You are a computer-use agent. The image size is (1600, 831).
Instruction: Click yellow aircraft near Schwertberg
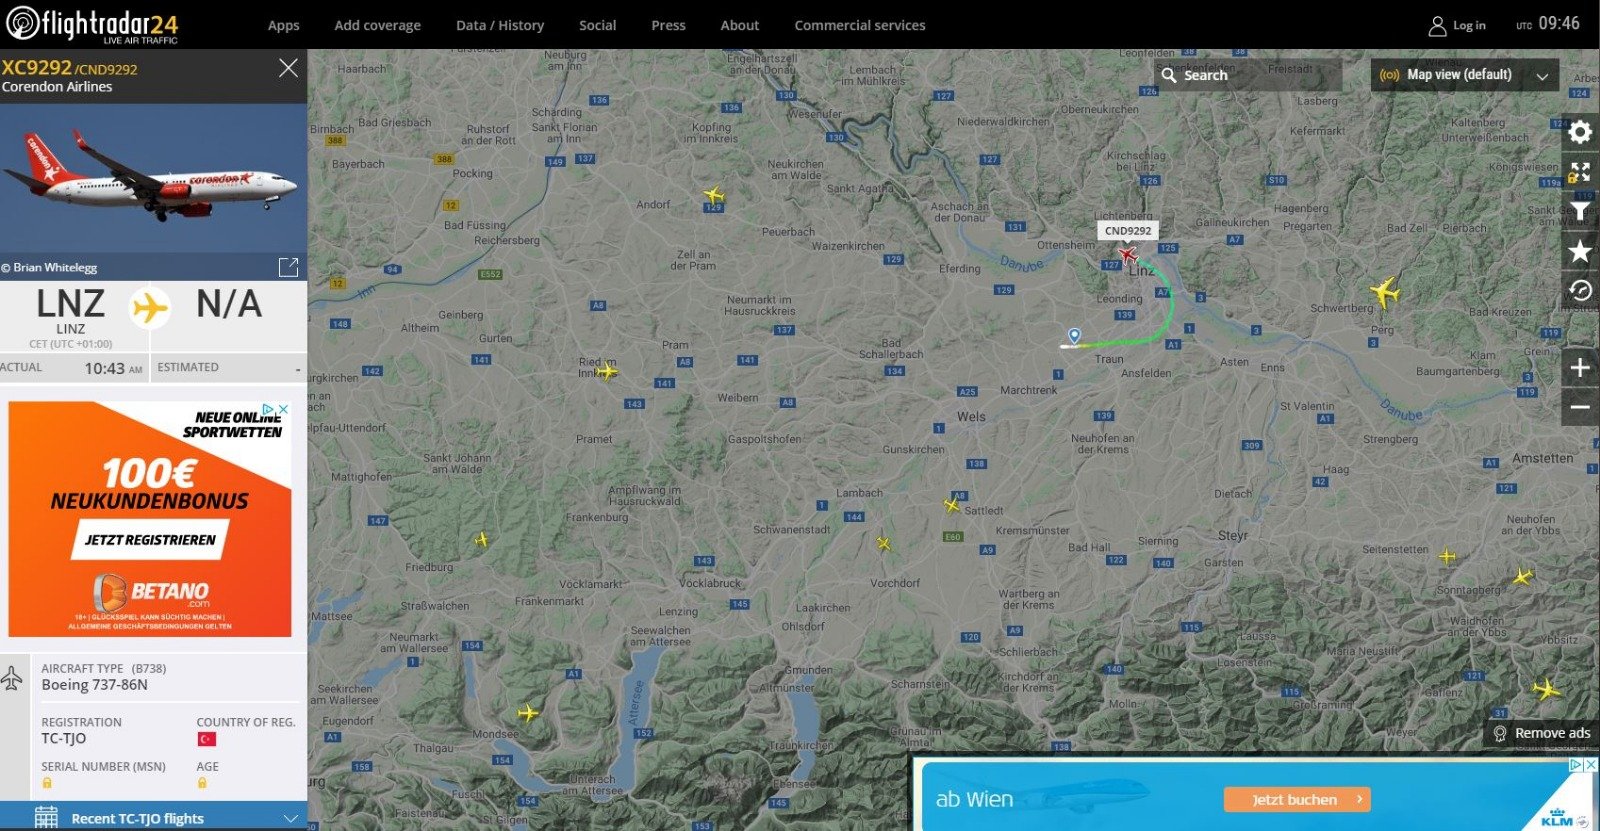tap(1384, 293)
